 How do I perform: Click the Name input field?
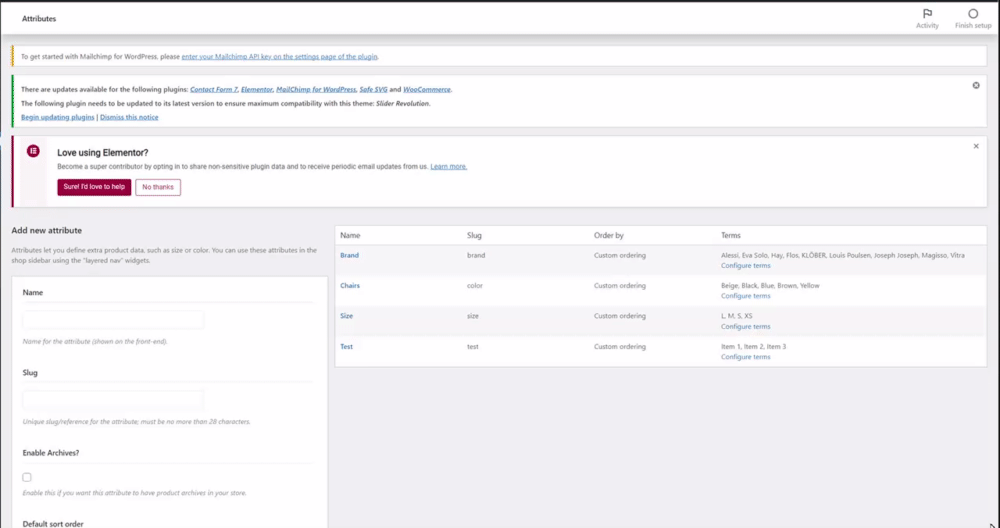pos(113,320)
